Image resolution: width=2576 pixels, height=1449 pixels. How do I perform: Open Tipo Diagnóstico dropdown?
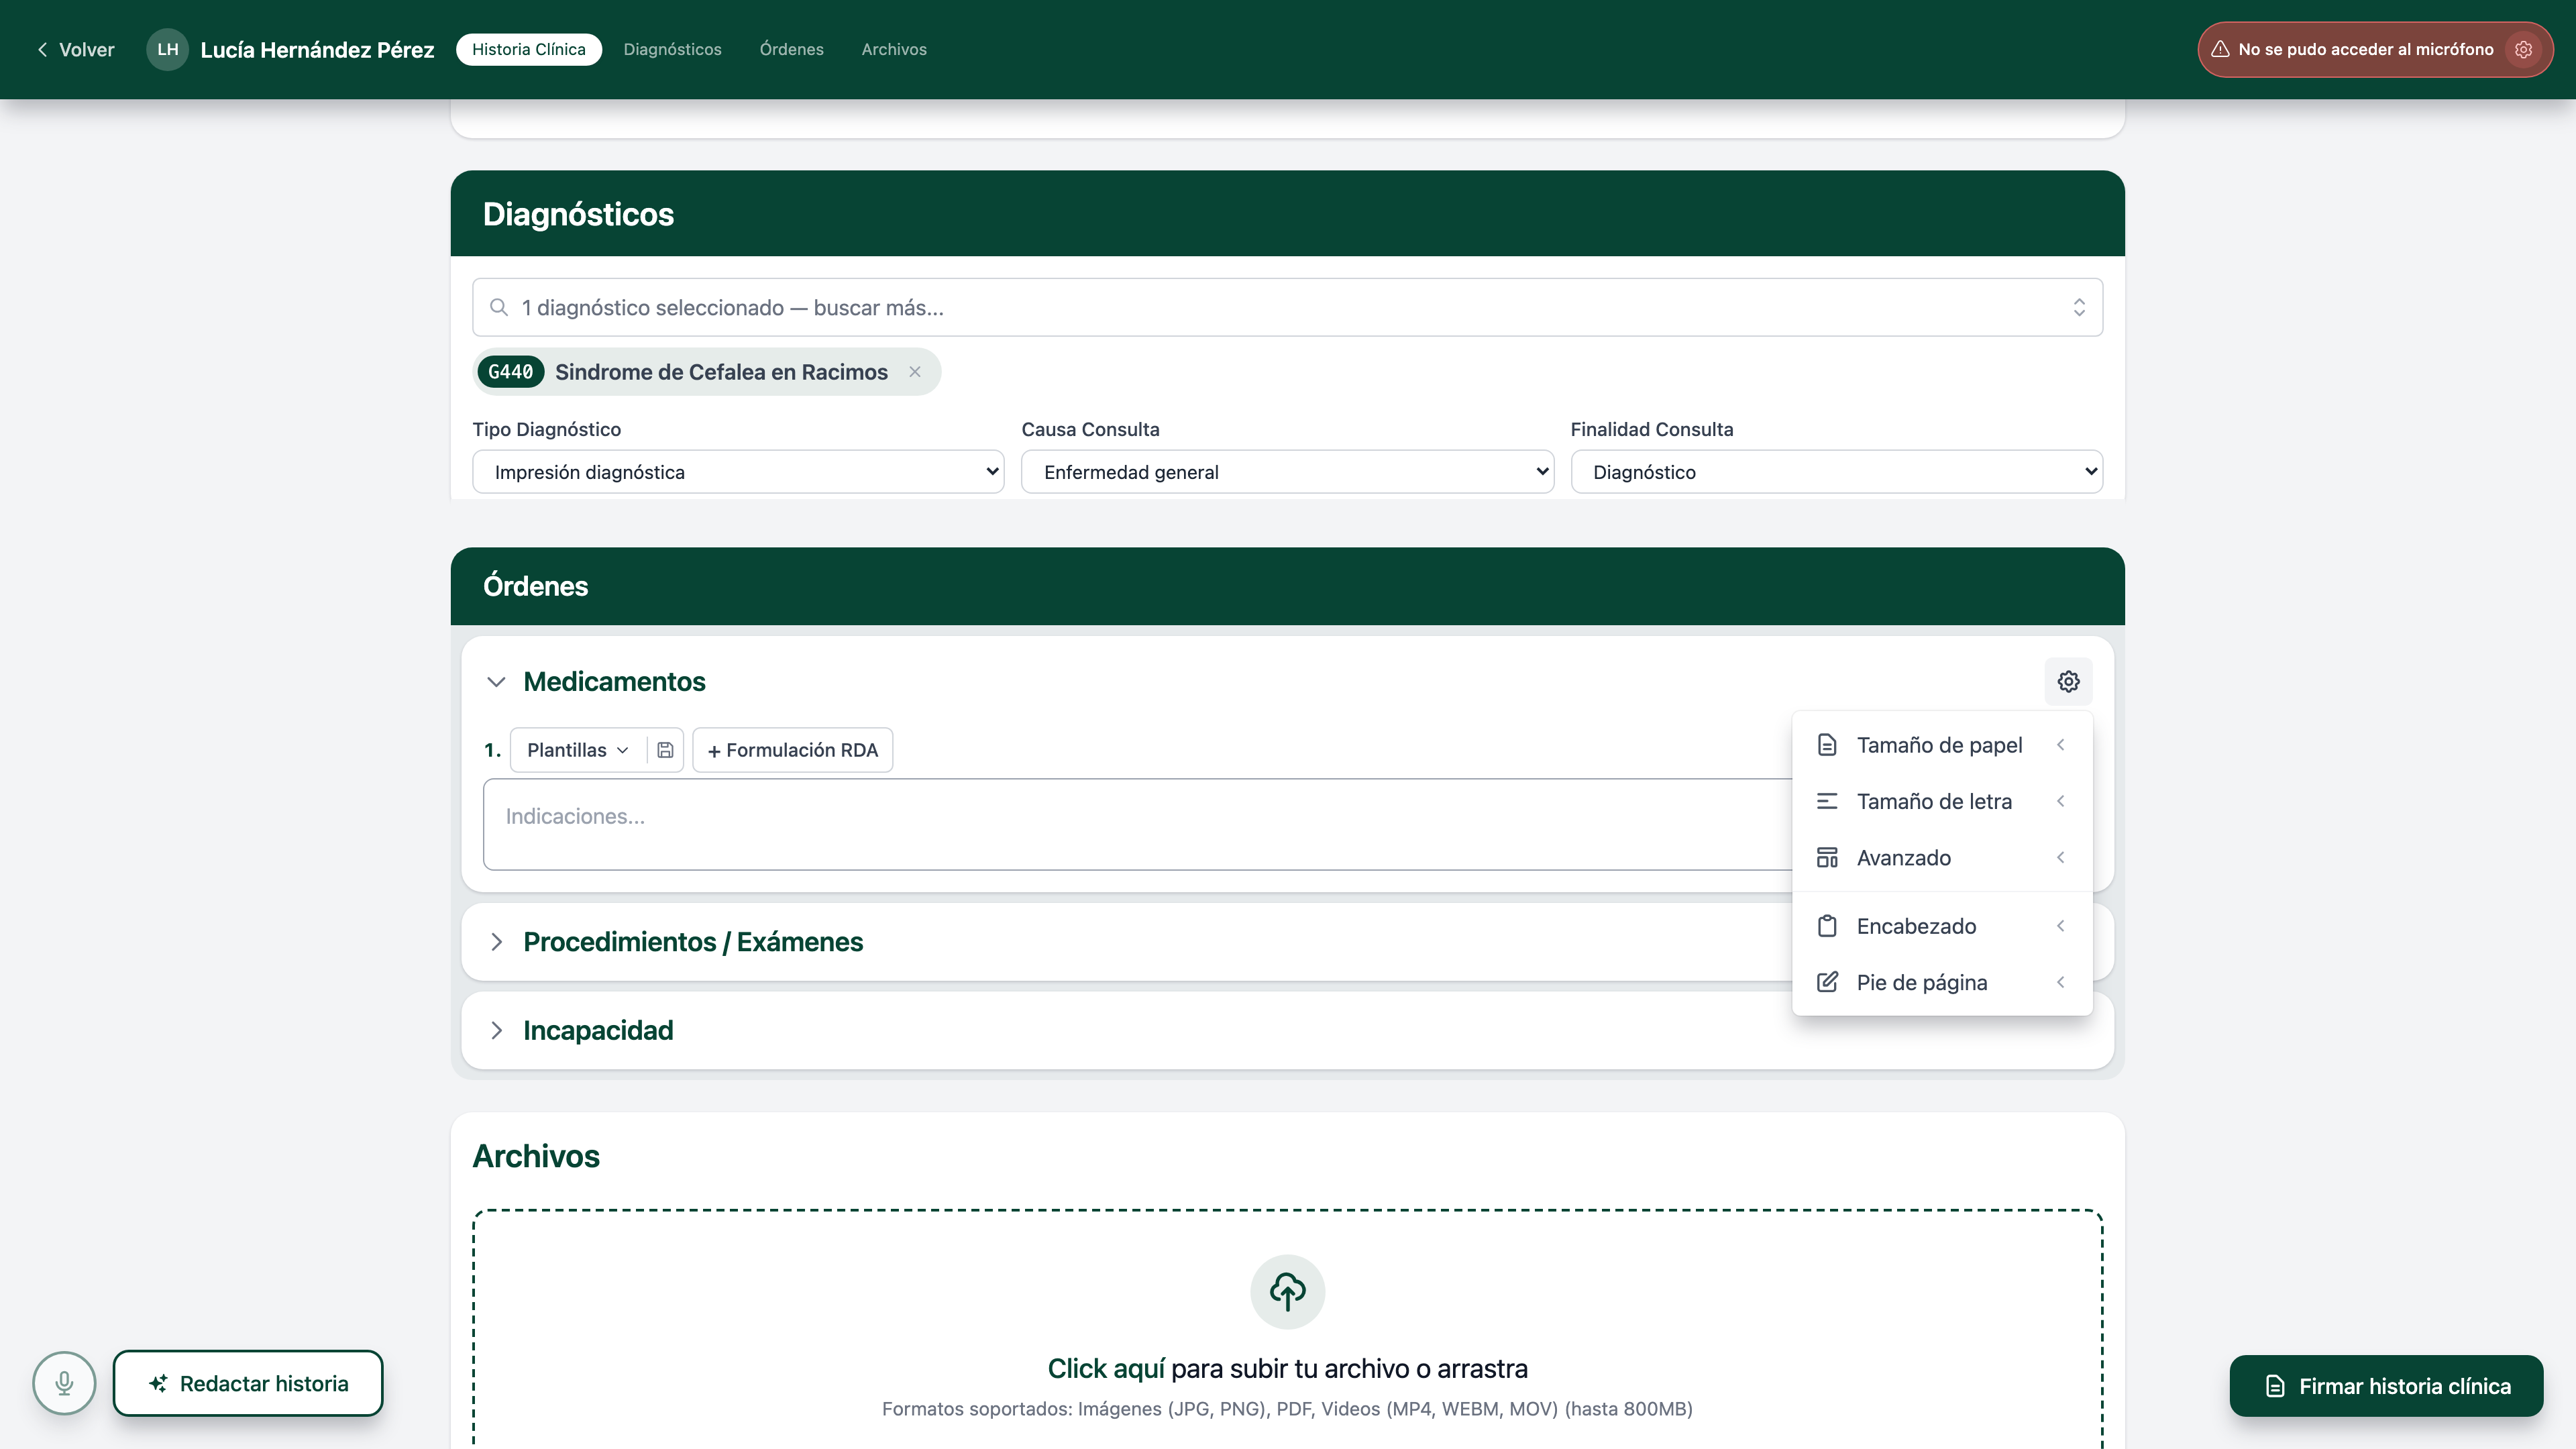[738, 472]
